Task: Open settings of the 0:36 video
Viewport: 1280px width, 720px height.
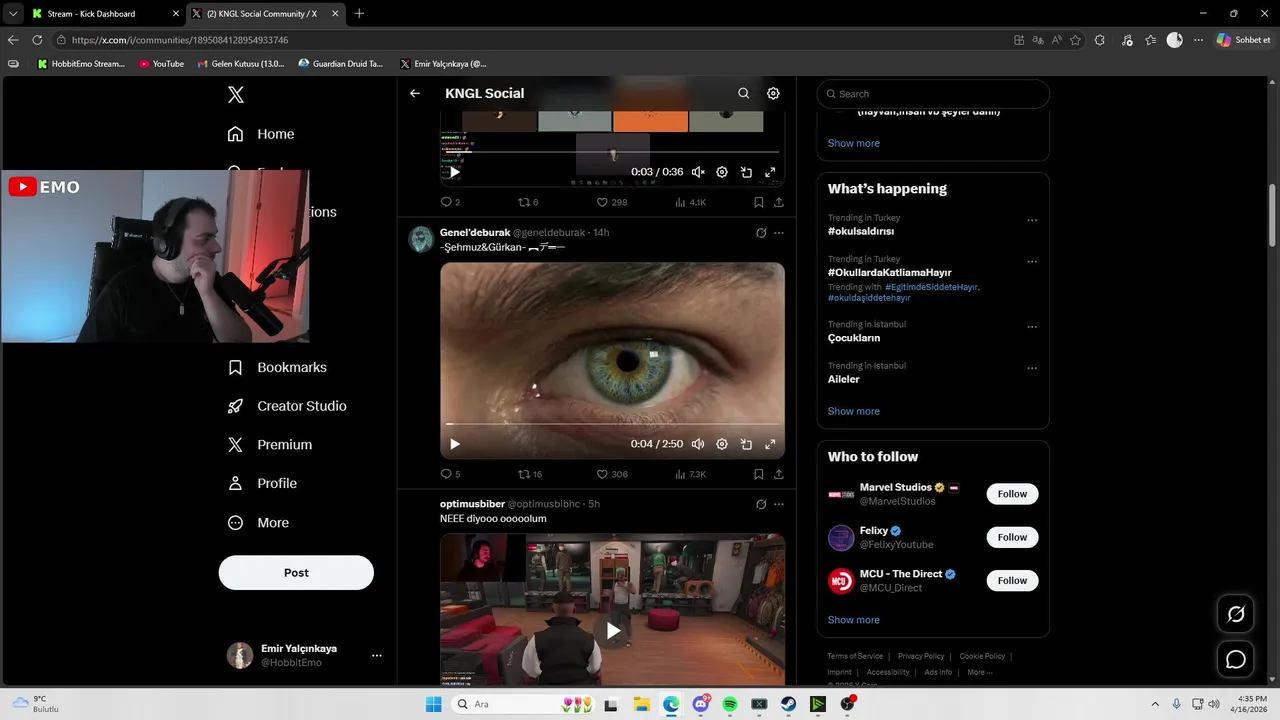Action: coord(722,172)
